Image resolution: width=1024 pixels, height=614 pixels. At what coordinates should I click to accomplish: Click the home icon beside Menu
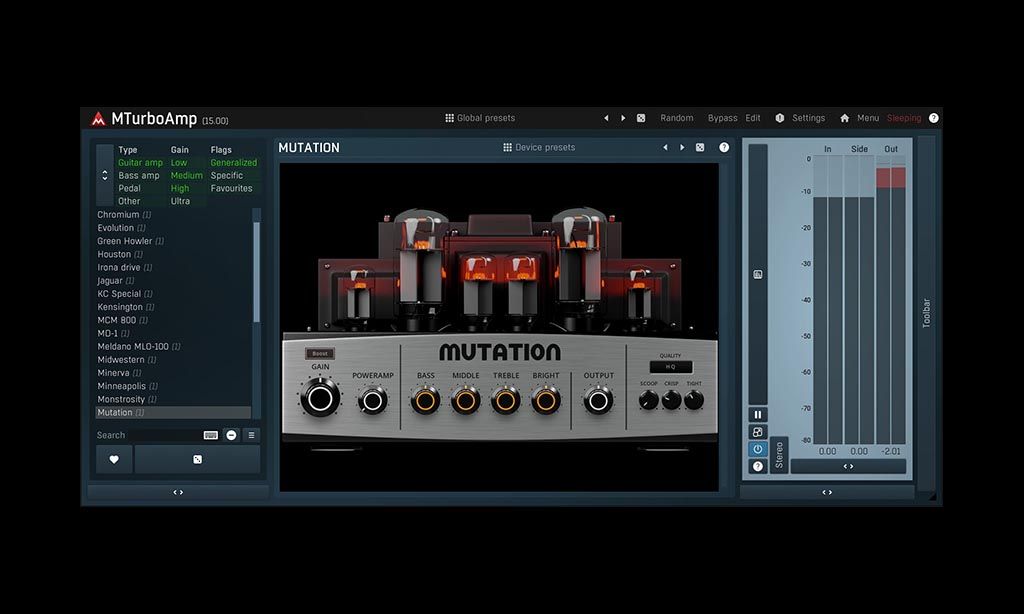(844, 118)
